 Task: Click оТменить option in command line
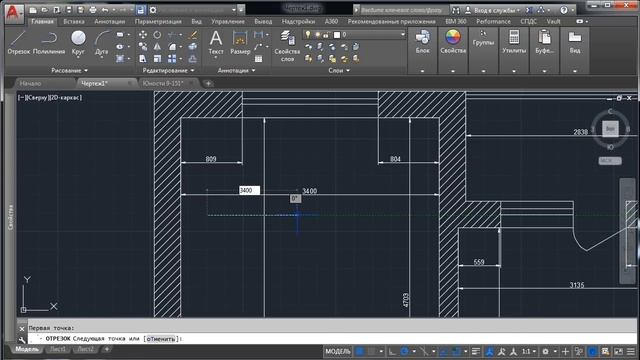(x=161, y=339)
